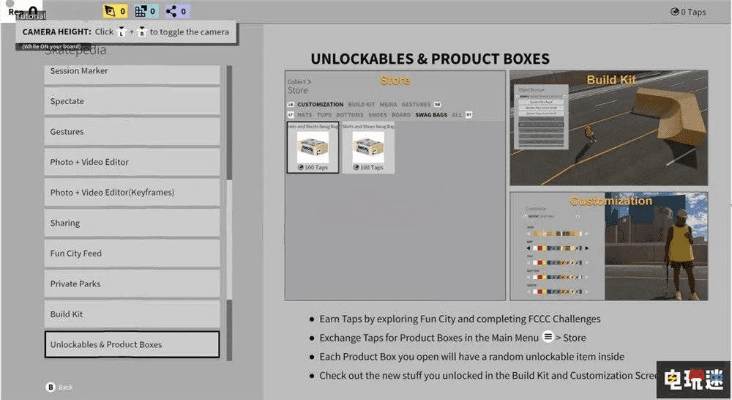Open the Session Marker topic
This screenshot has height=400, width=732.
(132, 71)
